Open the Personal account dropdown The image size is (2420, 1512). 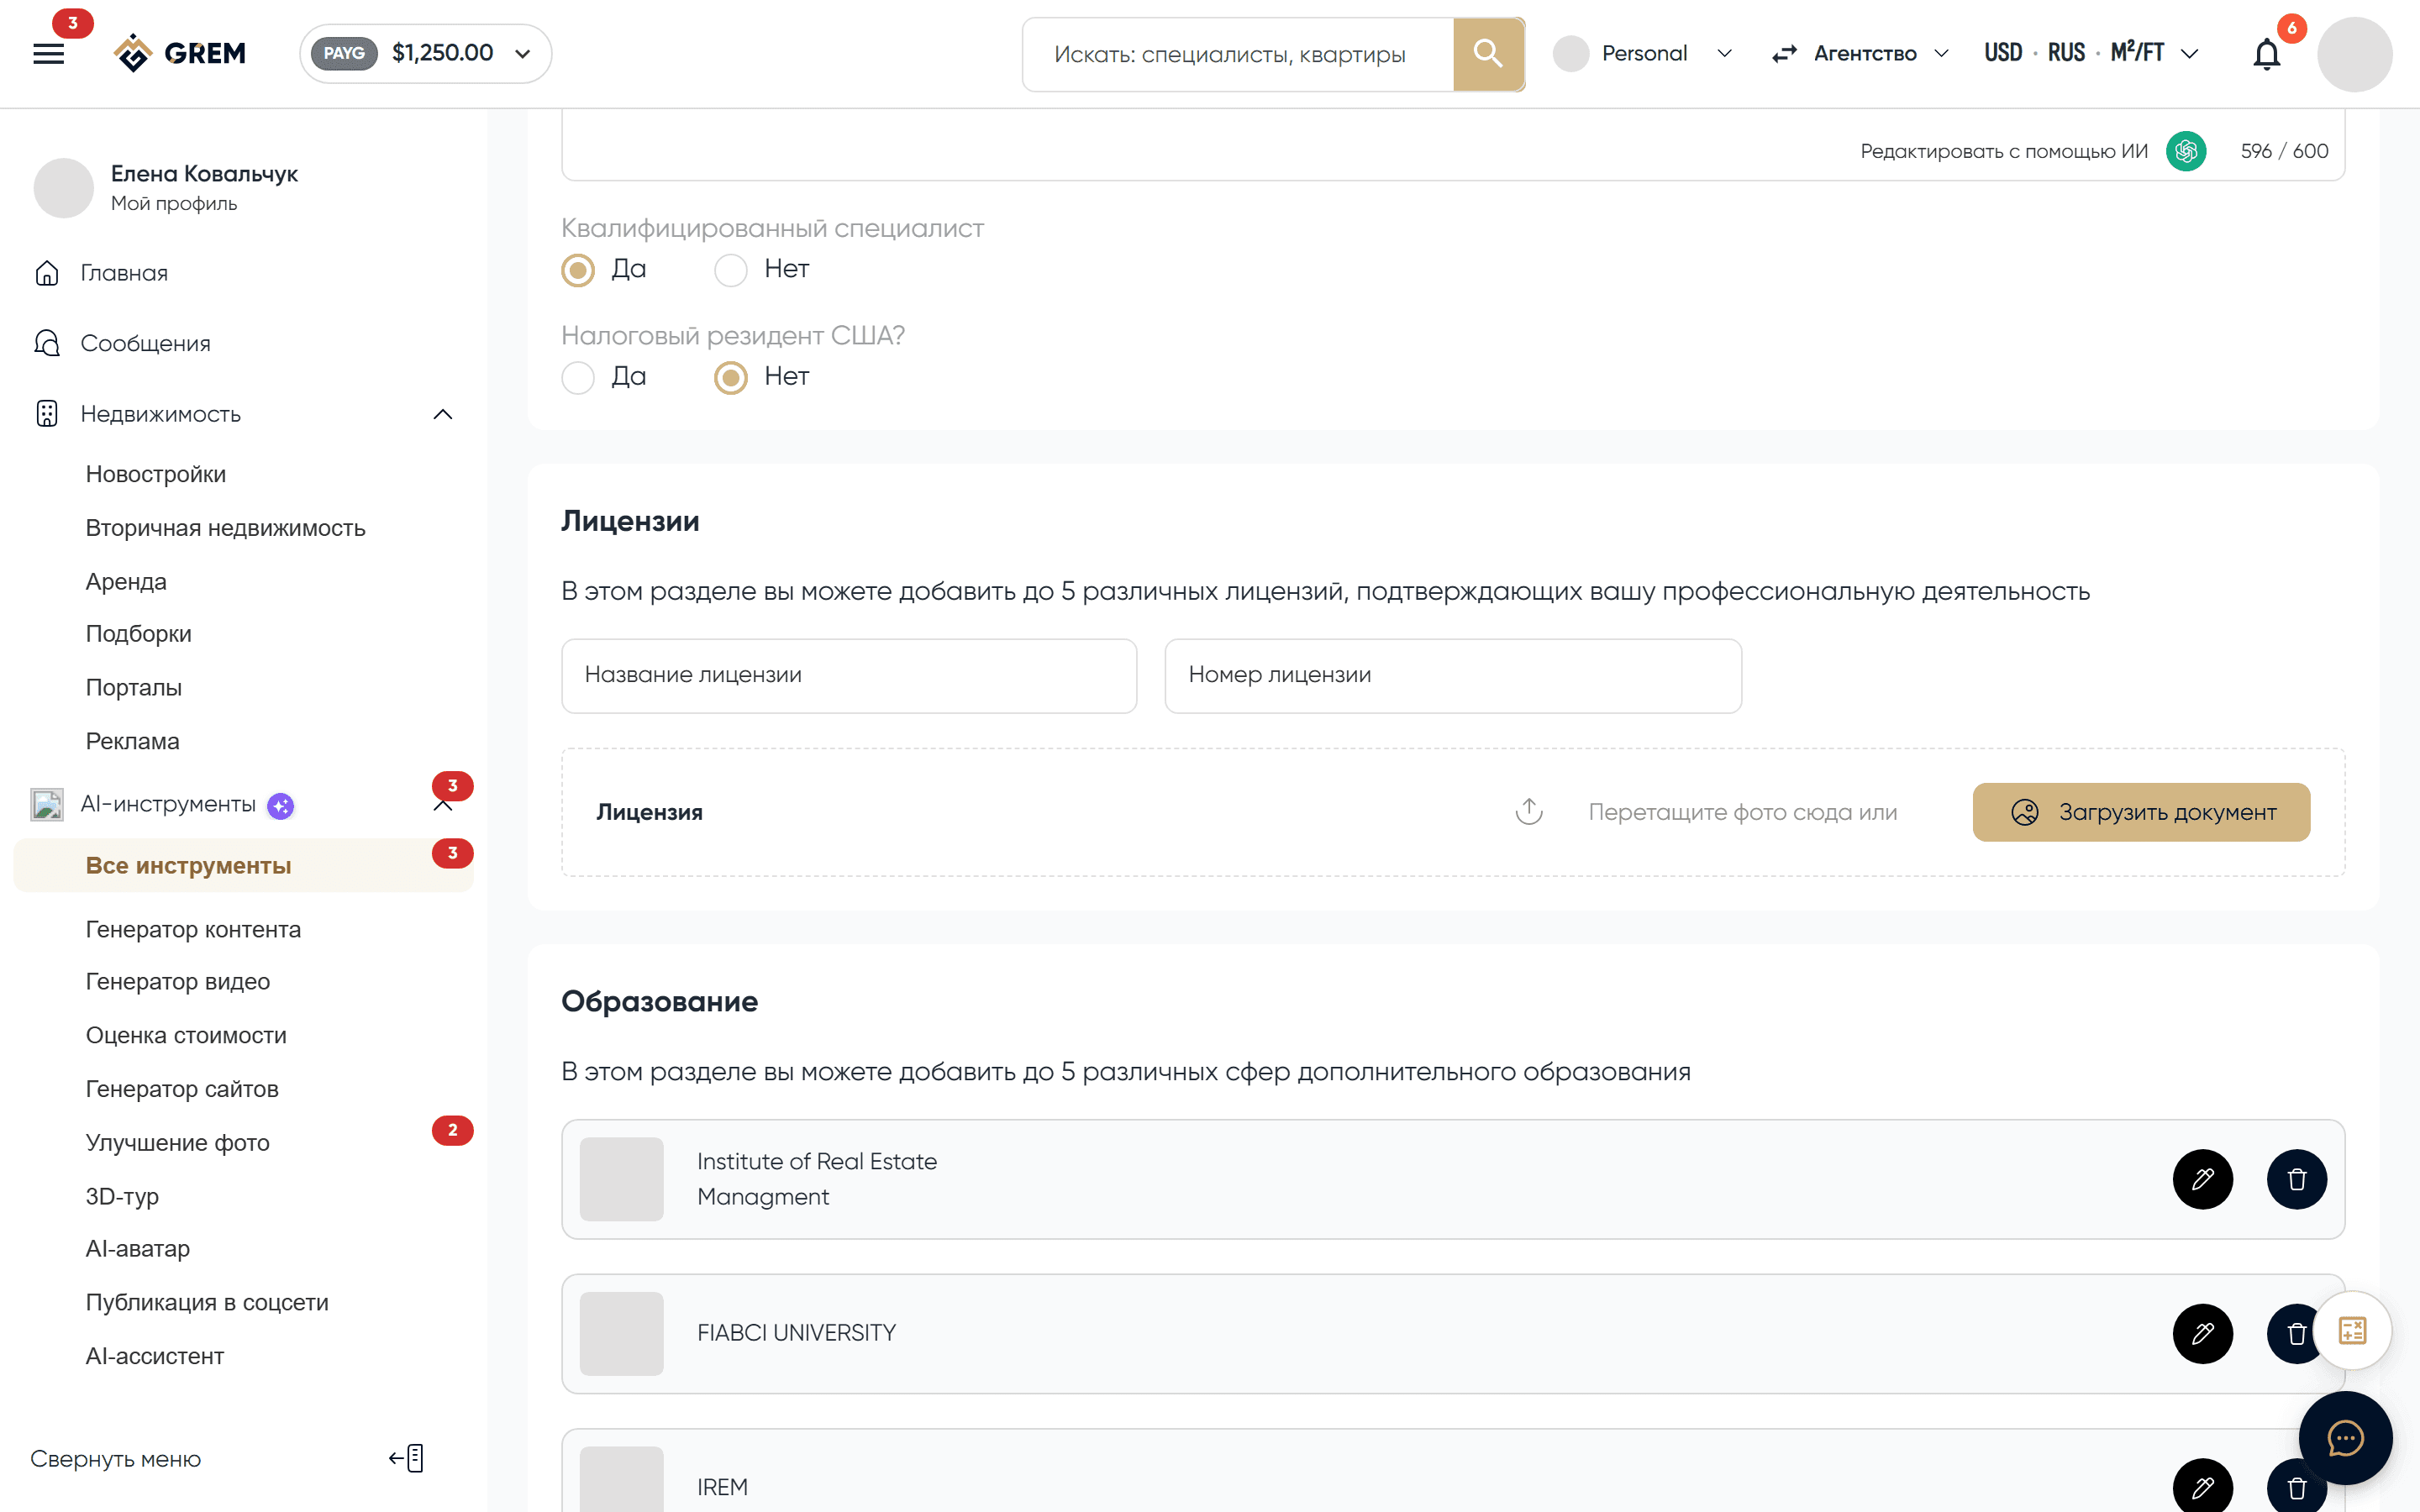click(x=1642, y=54)
